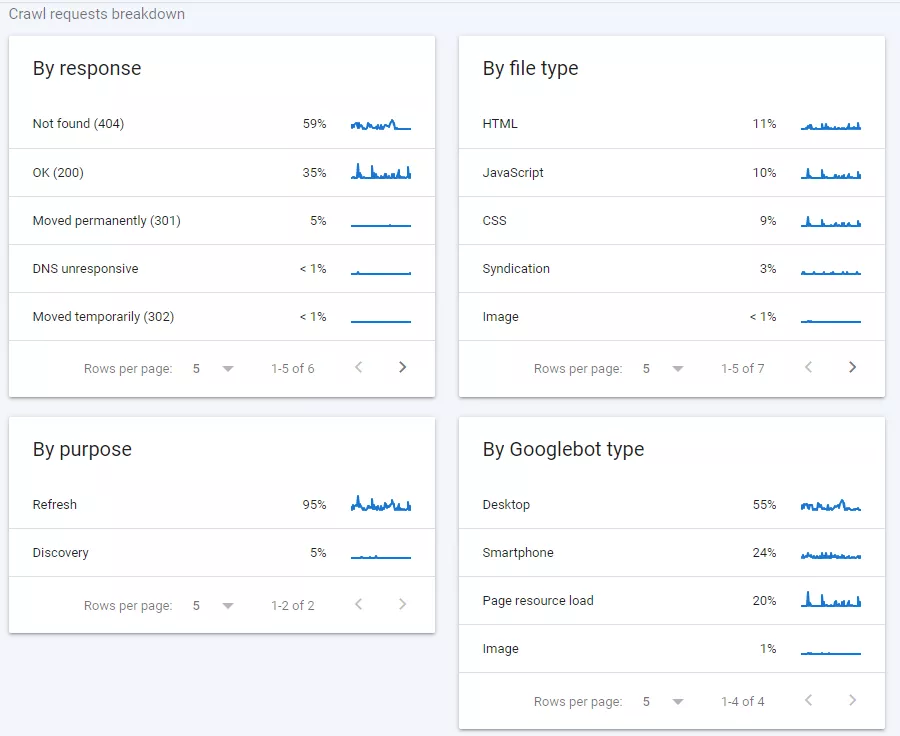Open the HTML file type row
900x736 pixels.
coord(672,124)
